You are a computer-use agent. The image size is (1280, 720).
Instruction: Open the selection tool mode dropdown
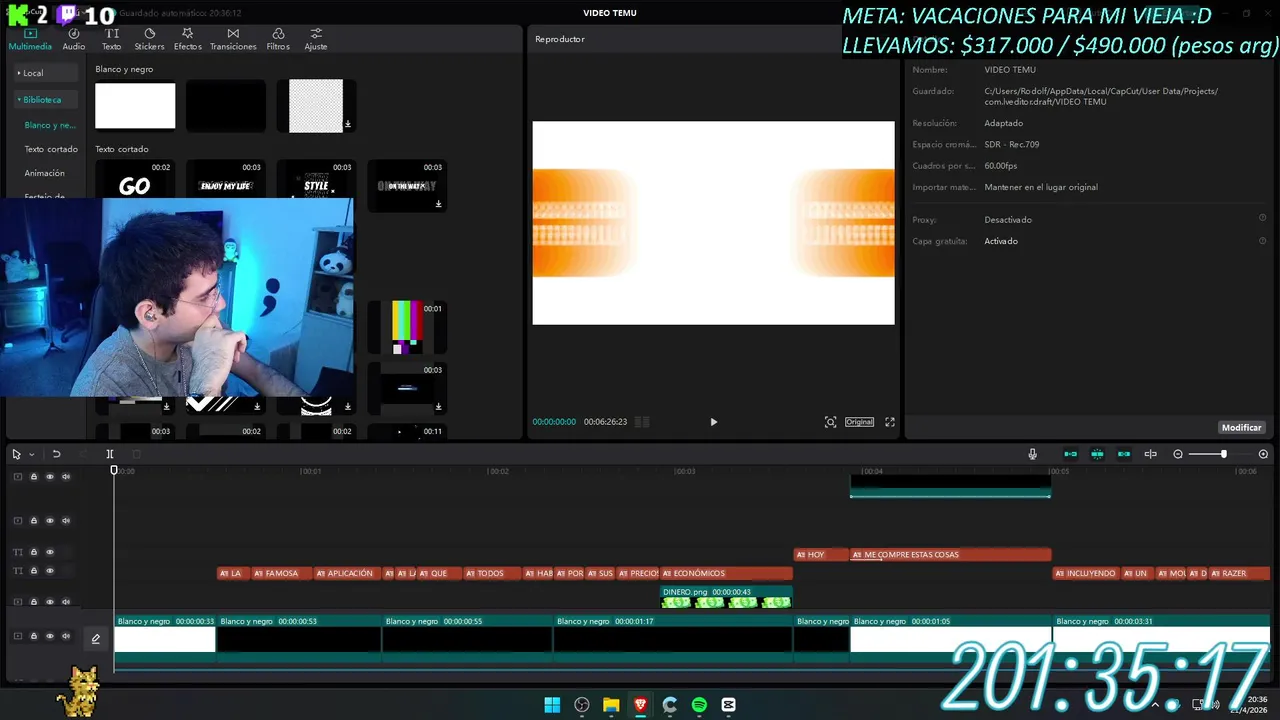31,454
